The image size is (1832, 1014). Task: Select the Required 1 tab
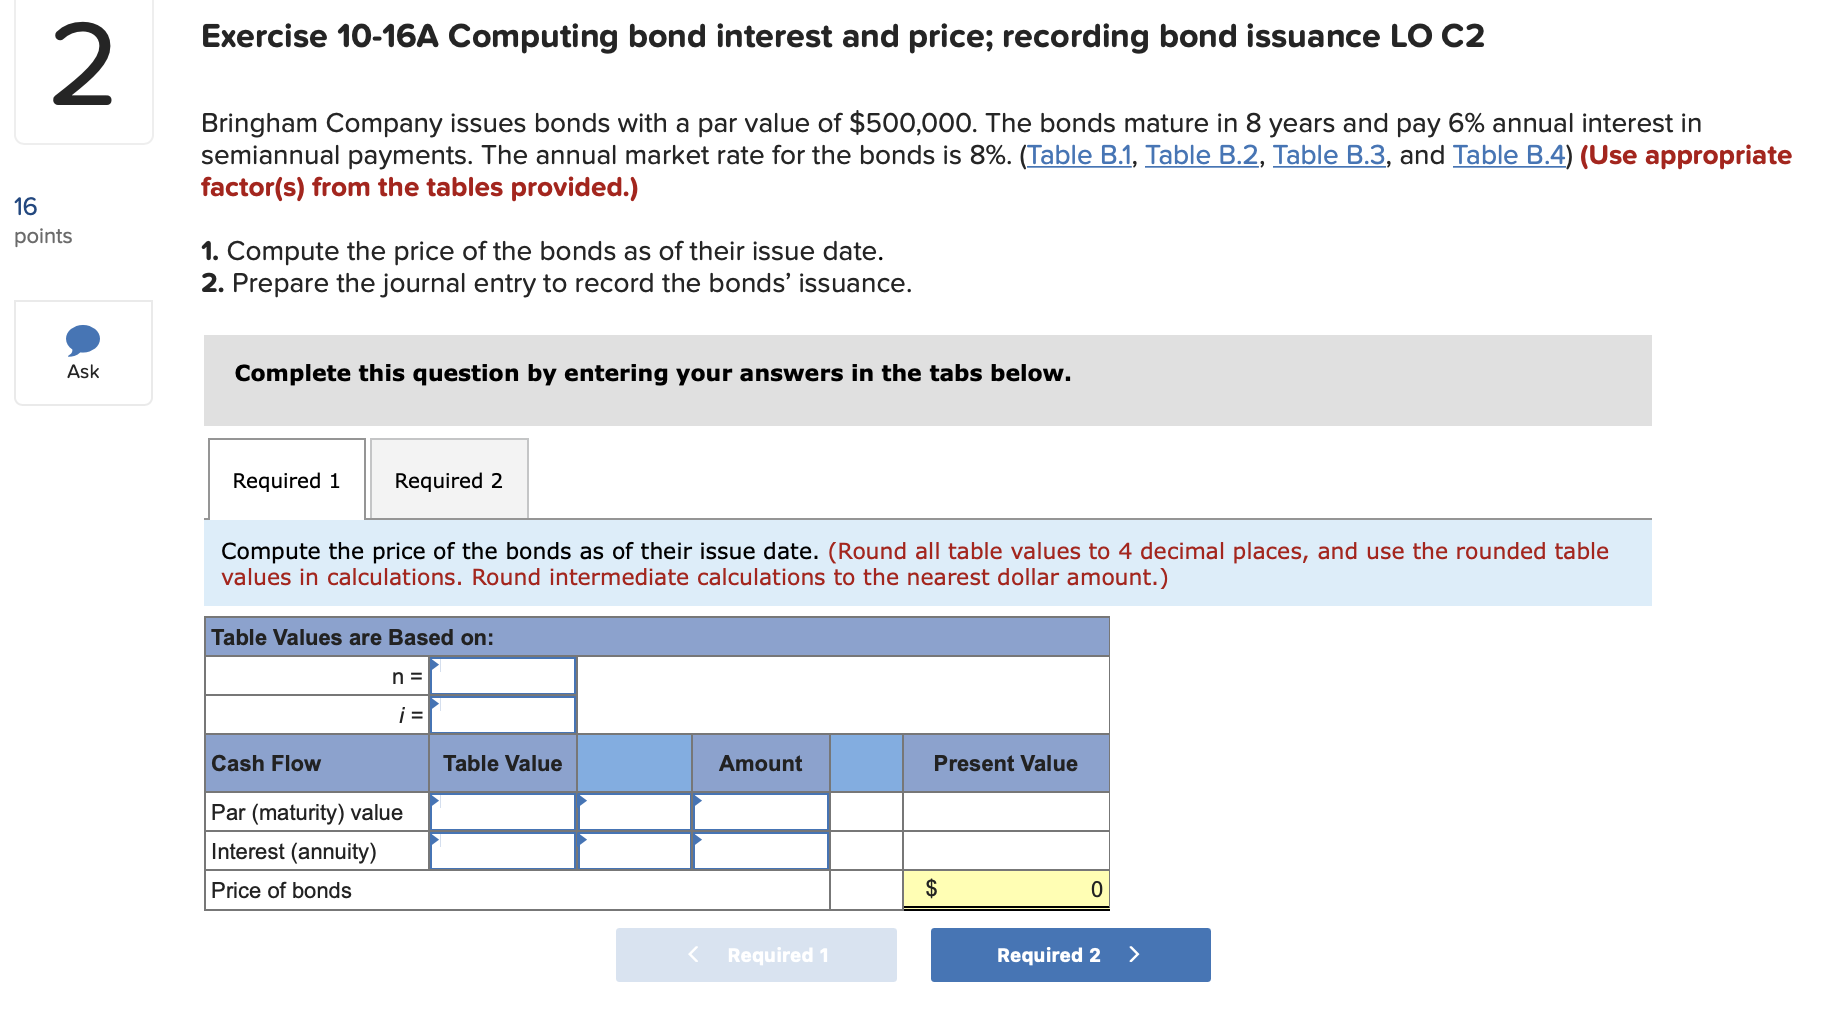(x=285, y=480)
